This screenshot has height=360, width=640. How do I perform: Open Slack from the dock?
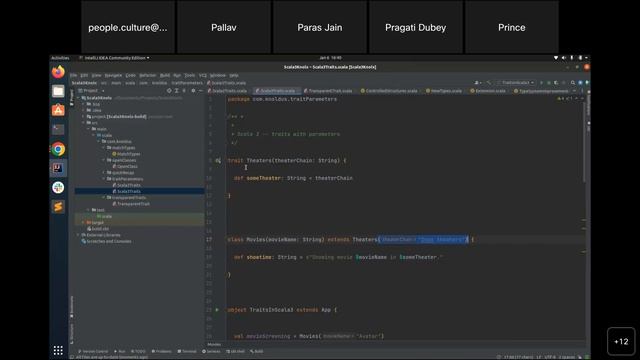(x=58, y=187)
